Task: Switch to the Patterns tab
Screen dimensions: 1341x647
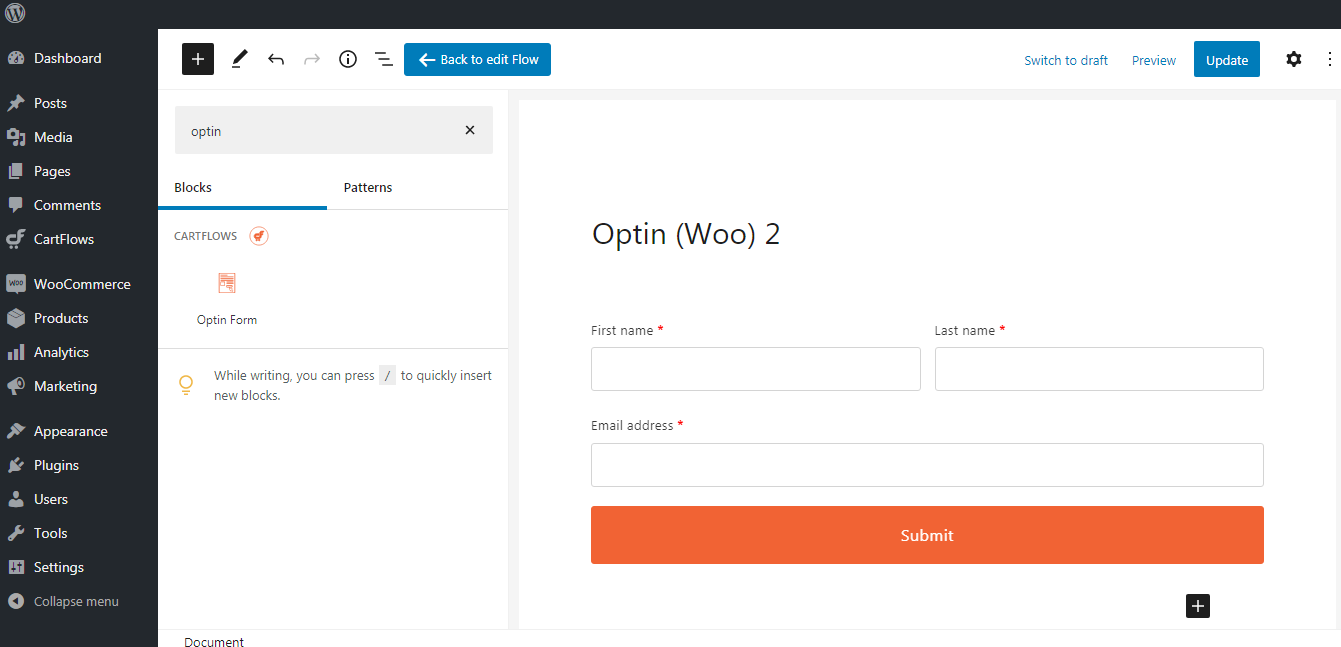Action: click(x=368, y=187)
